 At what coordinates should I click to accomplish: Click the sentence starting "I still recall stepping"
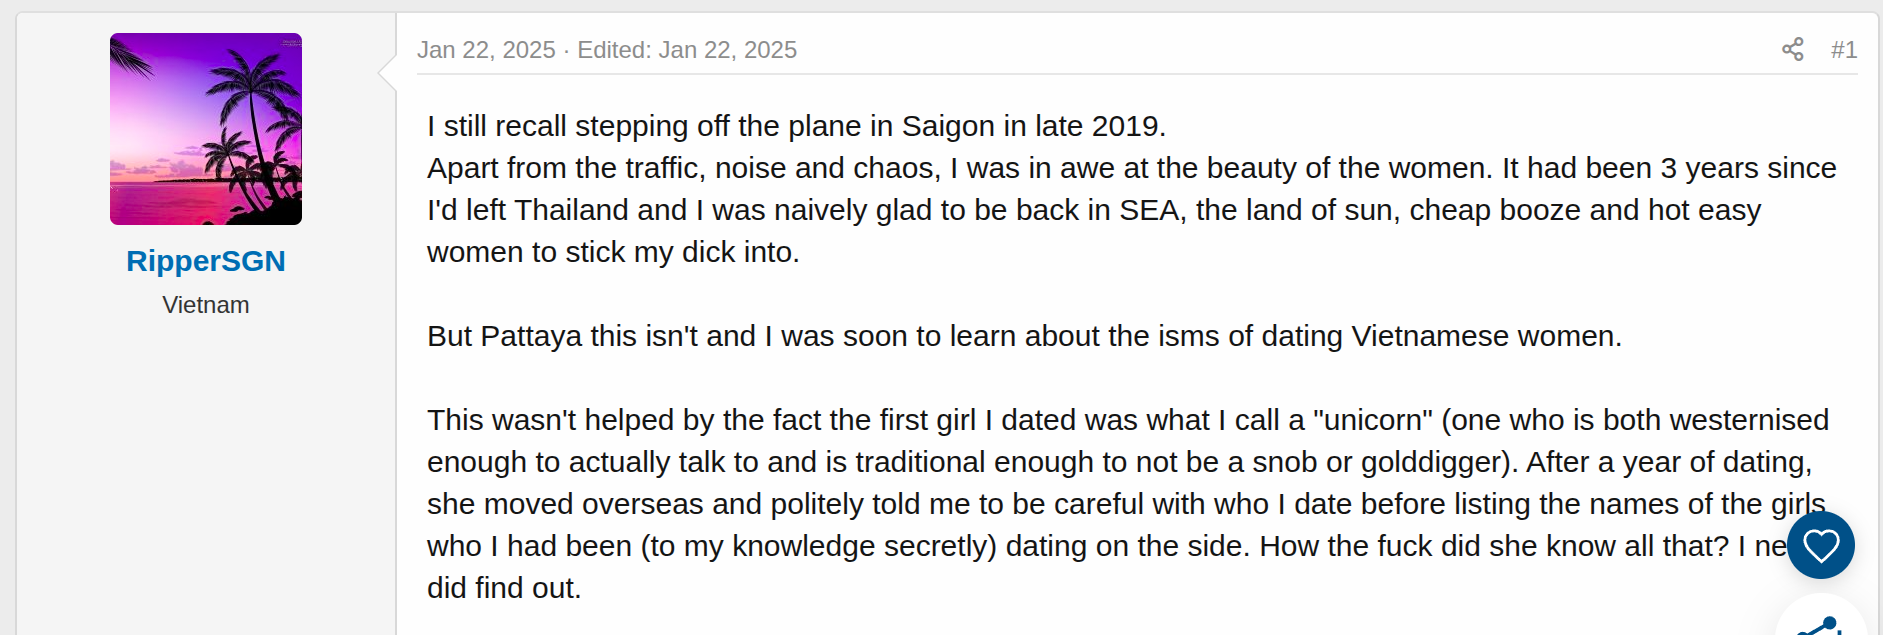point(796,126)
